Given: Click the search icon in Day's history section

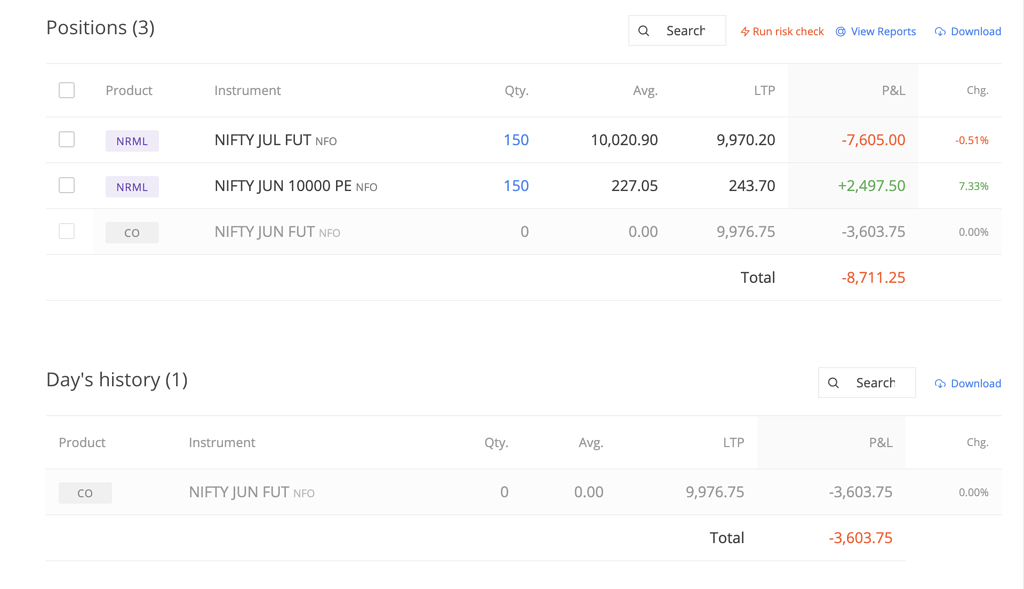Looking at the screenshot, I should point(834,382).
